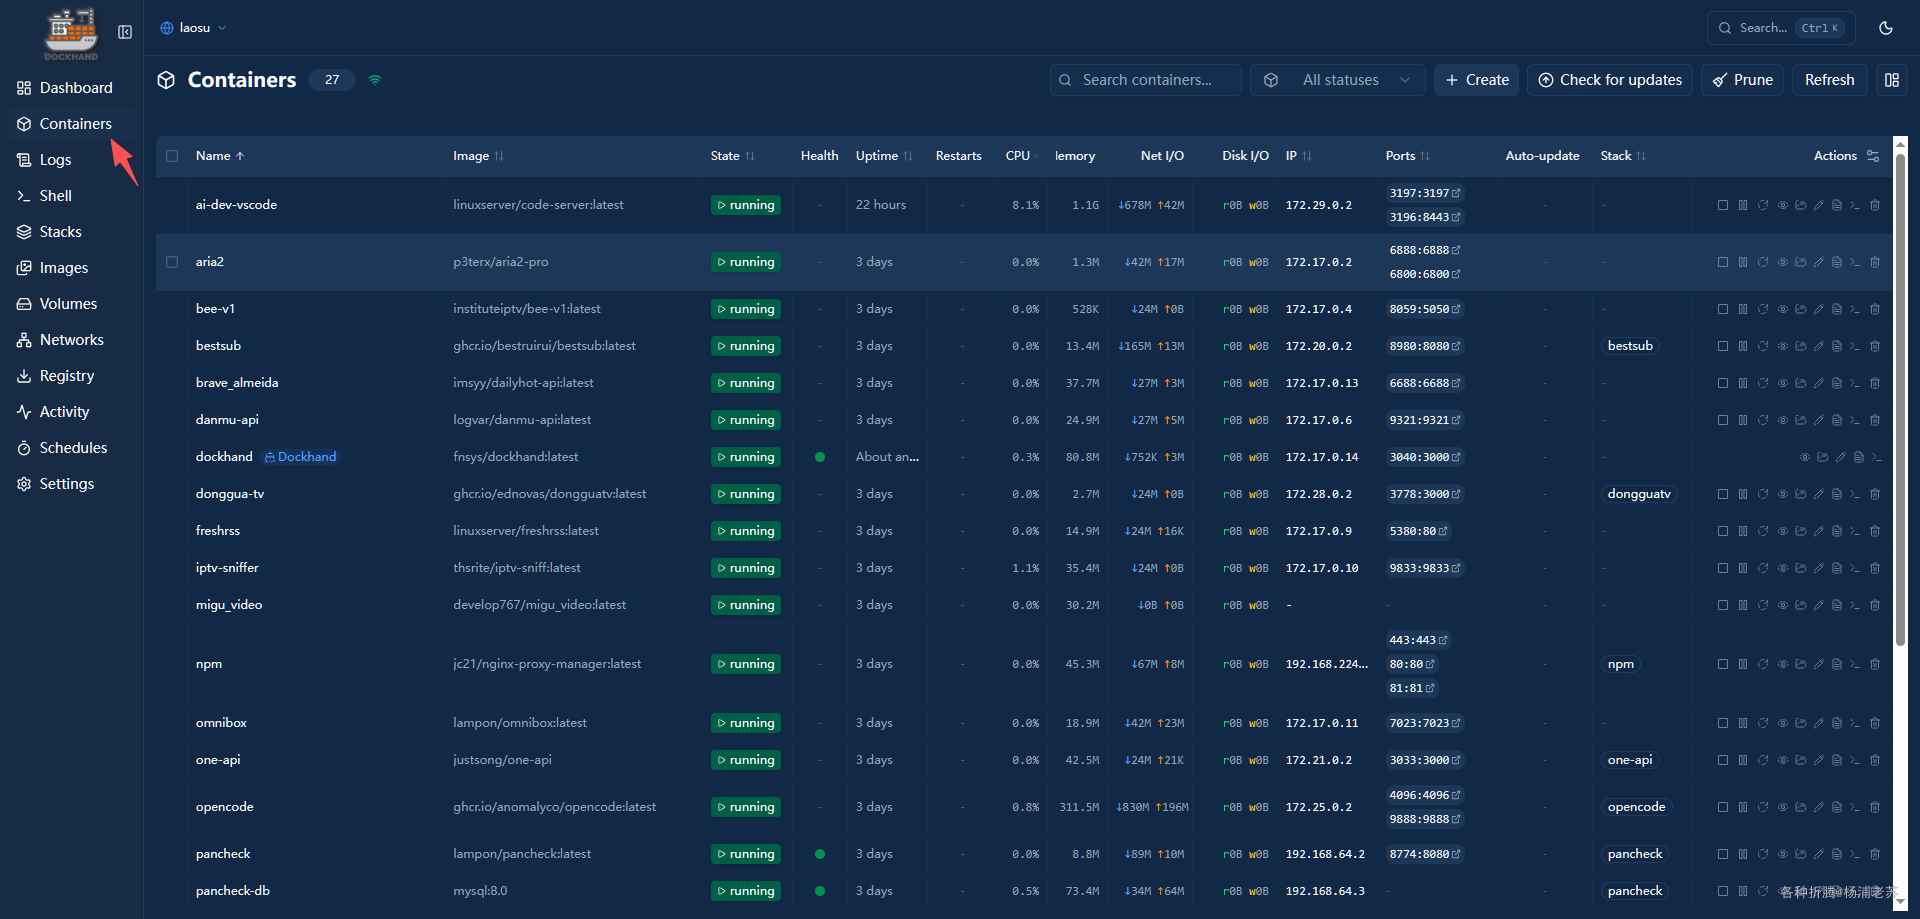This screenshot has width=1920, height=919.
Task: Open the global Search box
Action: tap(1781, 28)
